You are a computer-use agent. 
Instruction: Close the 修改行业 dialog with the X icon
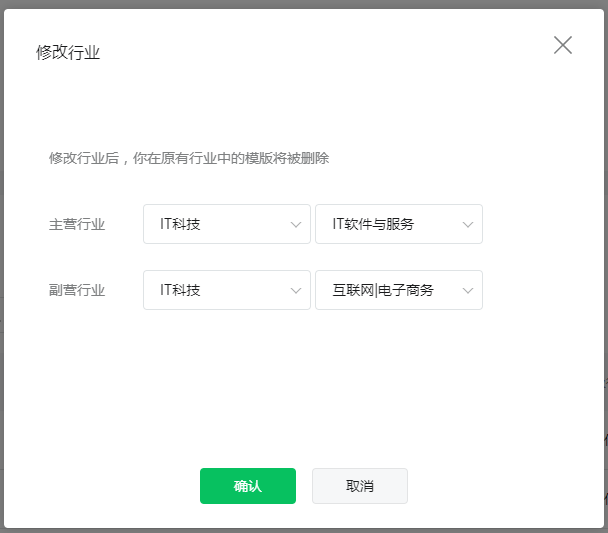tap(563, 45)
